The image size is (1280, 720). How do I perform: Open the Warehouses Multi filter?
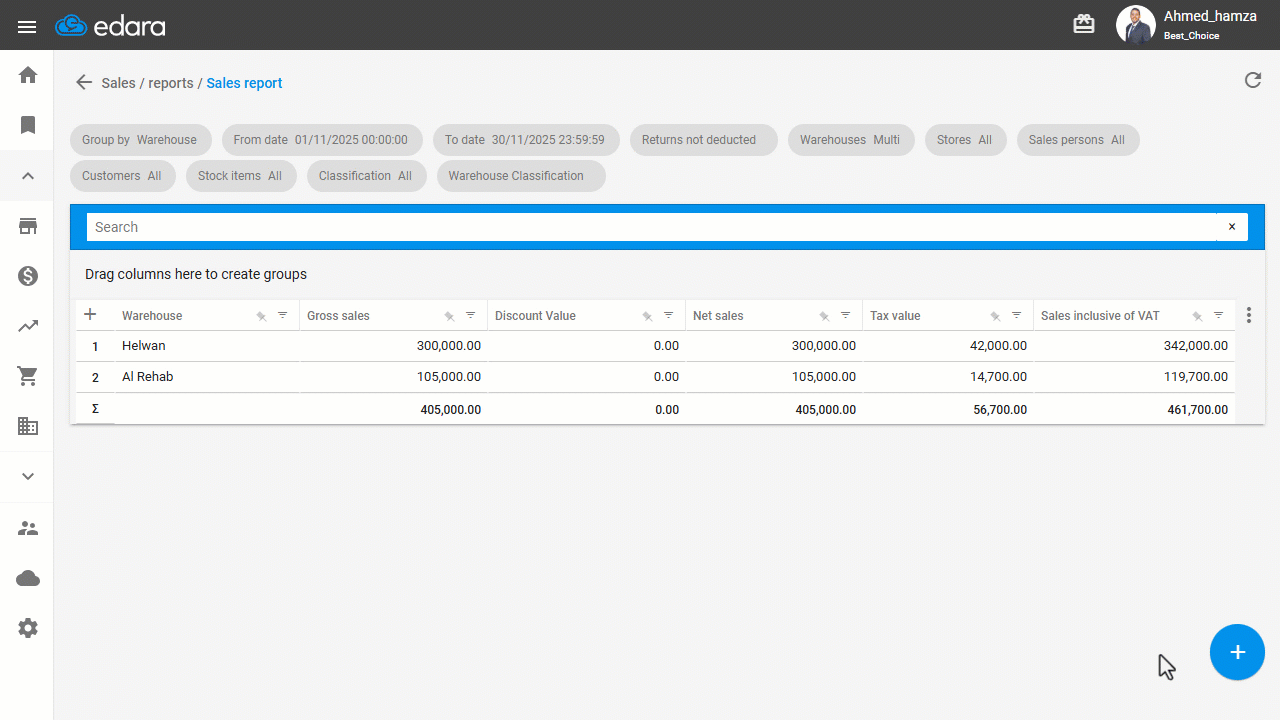851,140
